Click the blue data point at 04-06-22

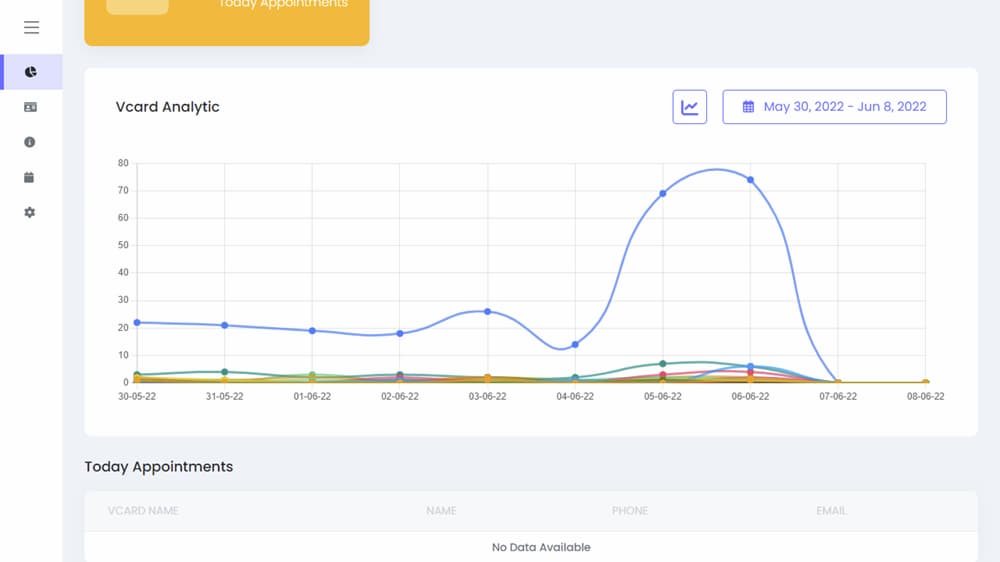[x=575, y=344]
